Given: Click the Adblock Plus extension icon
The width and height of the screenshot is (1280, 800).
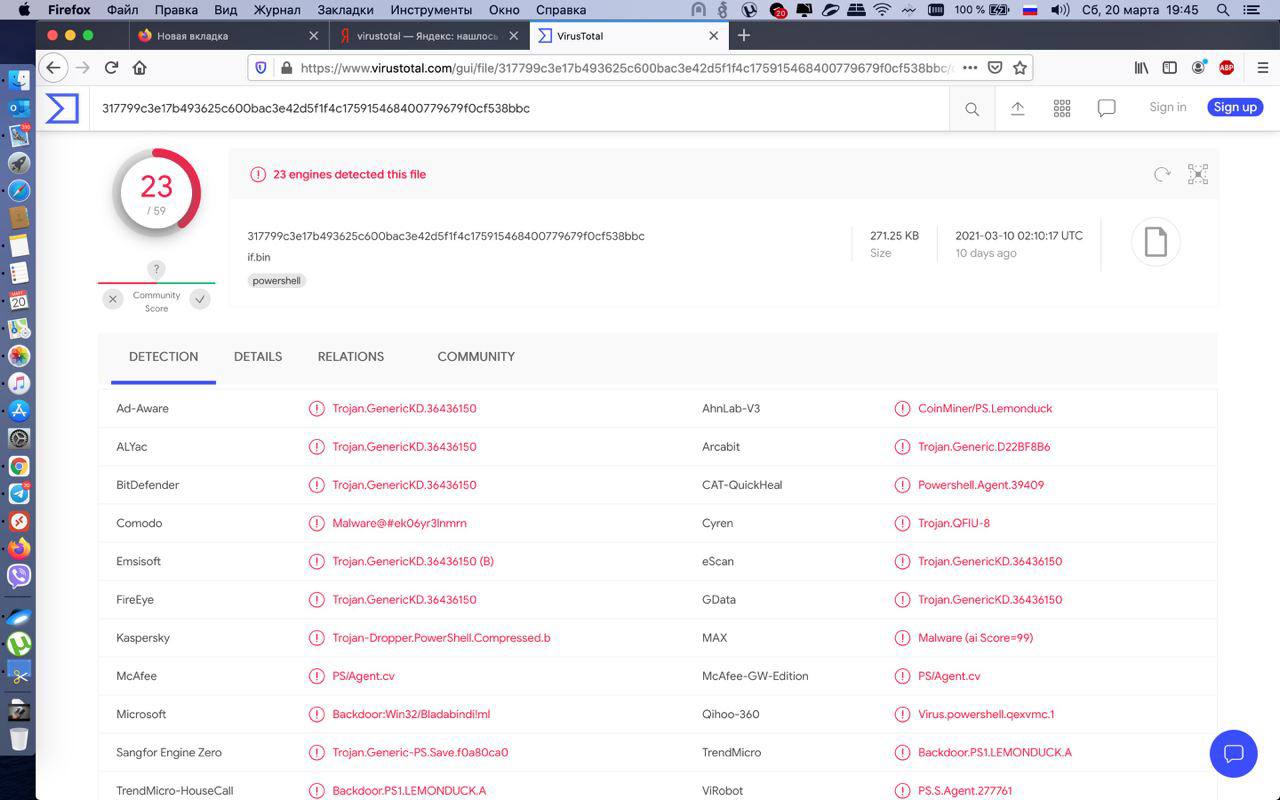Looking at the screenshot, I should [1226, 68].
